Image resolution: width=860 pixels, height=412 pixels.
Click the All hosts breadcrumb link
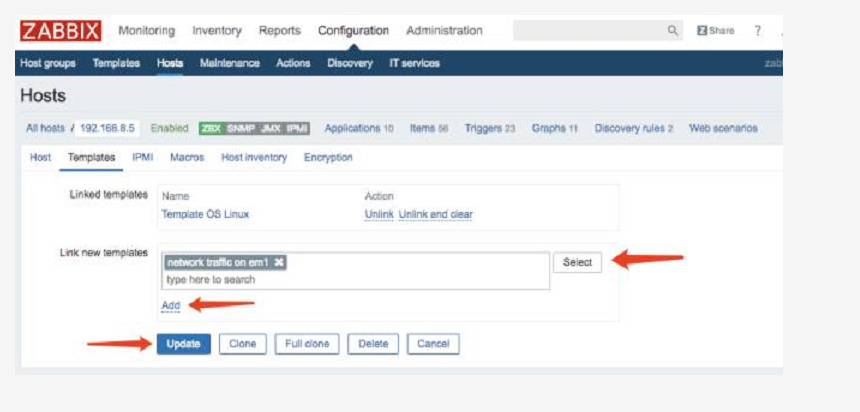click(x=46, y=128)
